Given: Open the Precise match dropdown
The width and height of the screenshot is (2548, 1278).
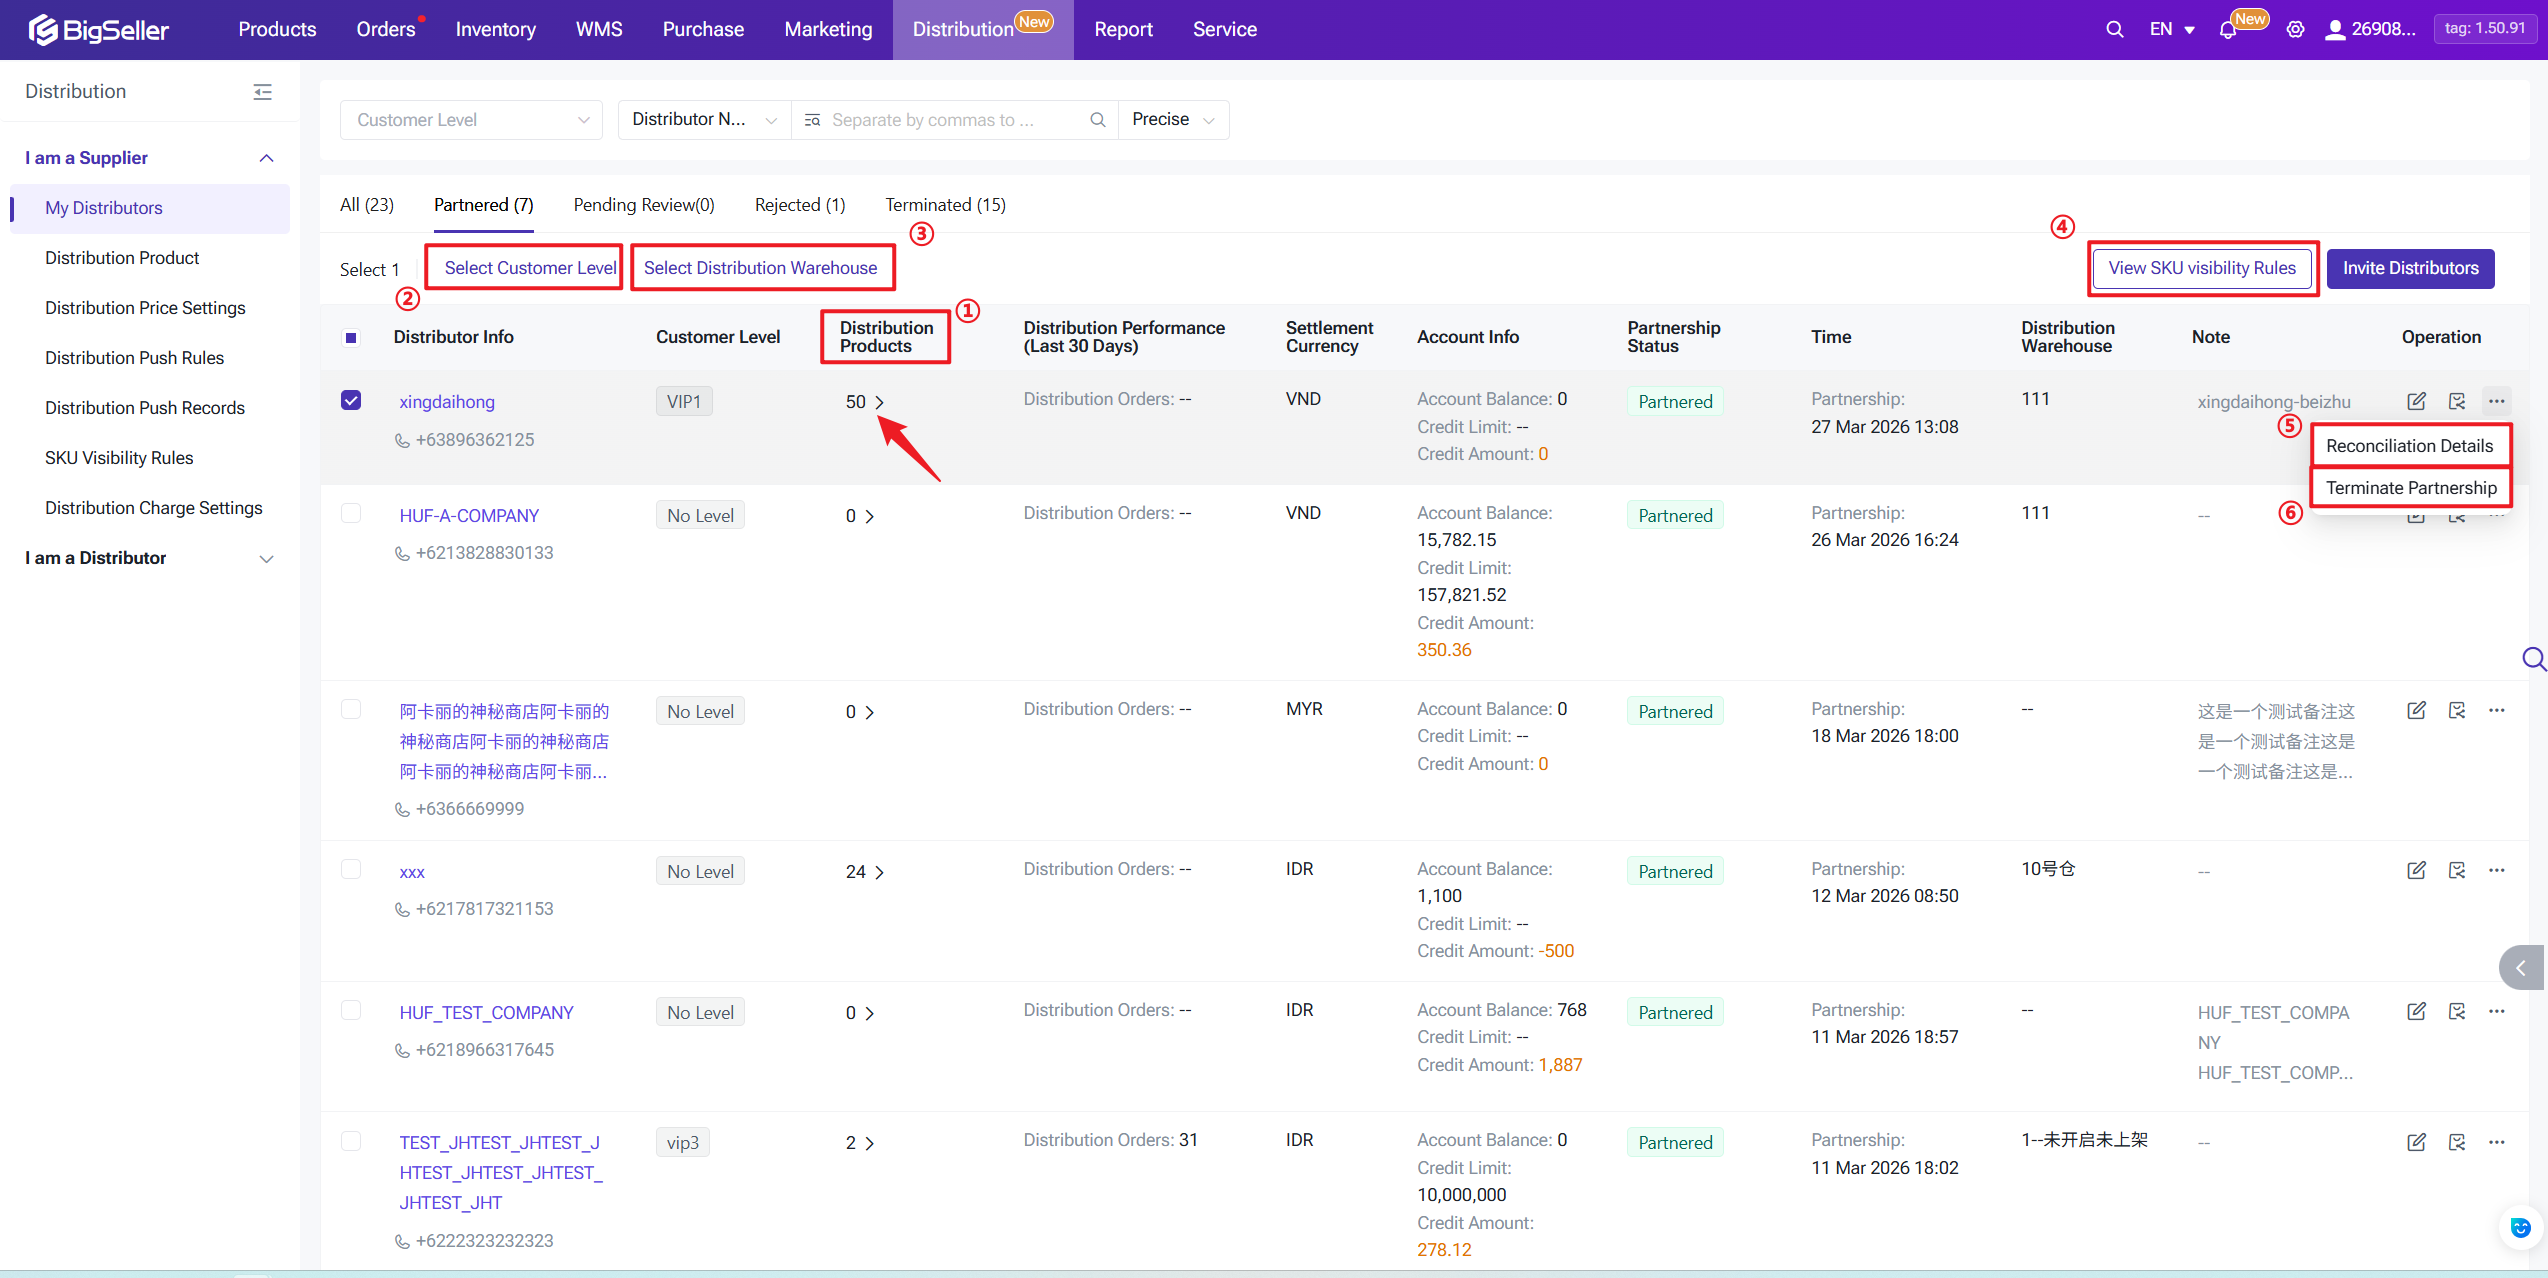Looking at the screenshot, I should point(1172,120).
